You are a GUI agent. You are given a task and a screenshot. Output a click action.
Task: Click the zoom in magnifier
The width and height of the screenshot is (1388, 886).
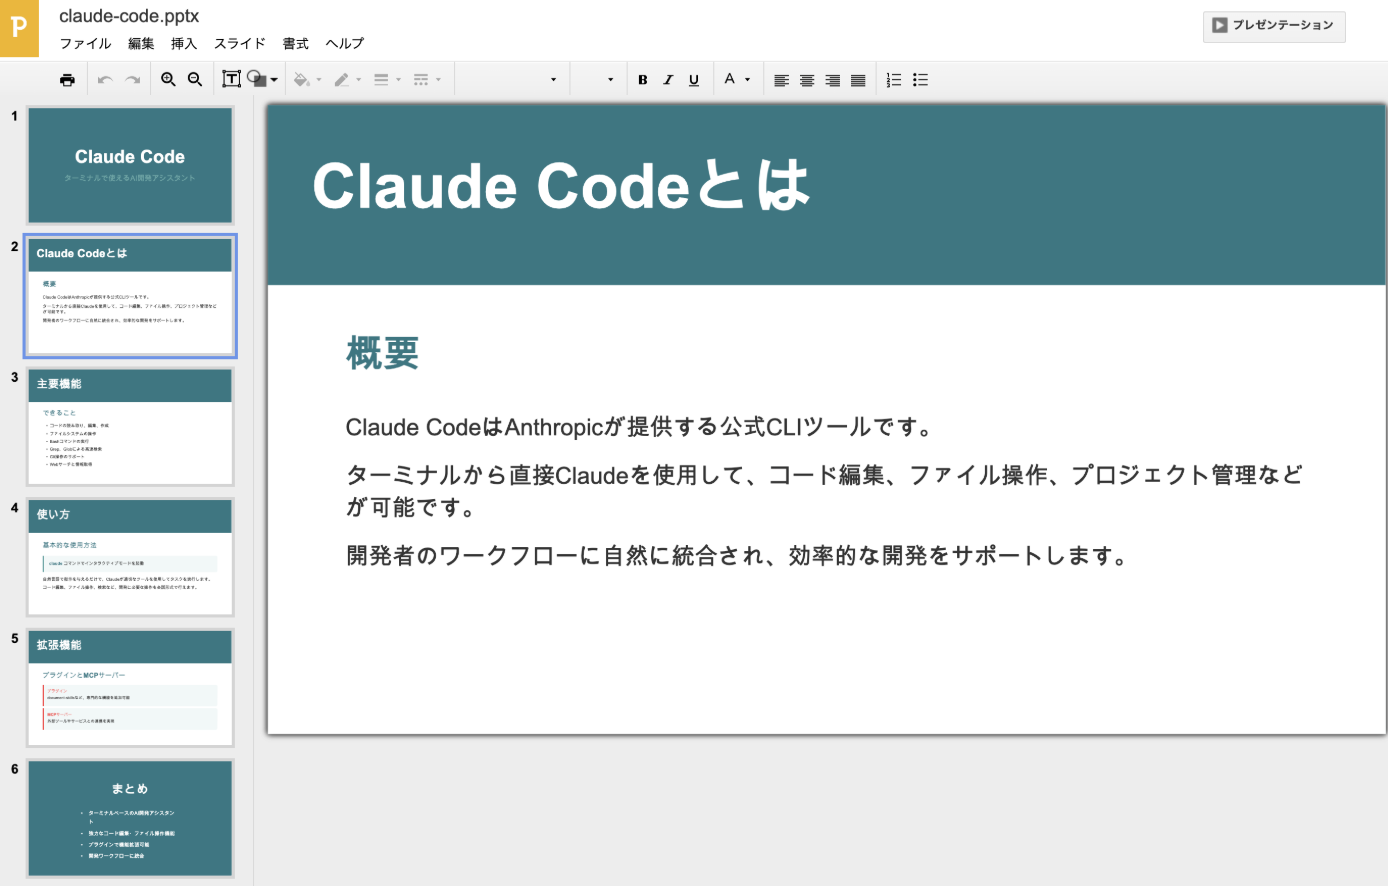tap(168, 80)
